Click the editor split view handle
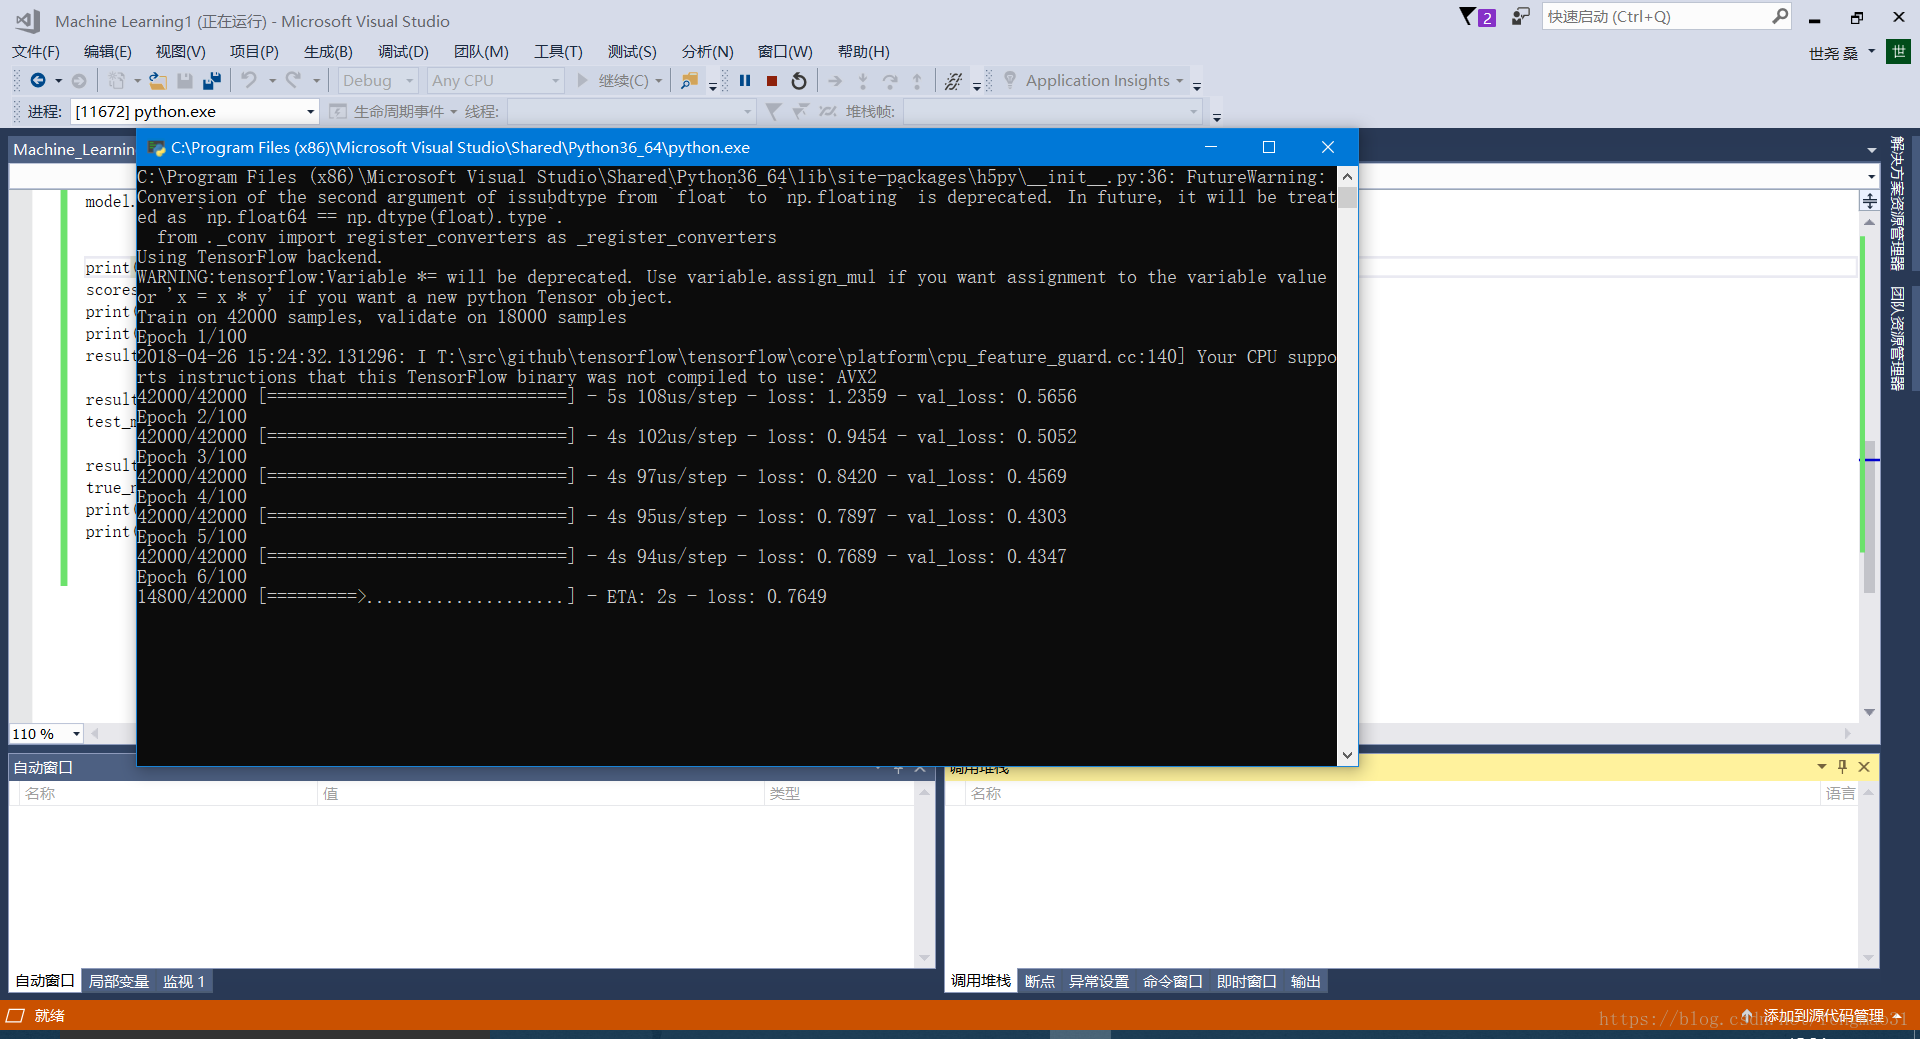The height and width of the screenshot is (1039, 1920). 1870,201
